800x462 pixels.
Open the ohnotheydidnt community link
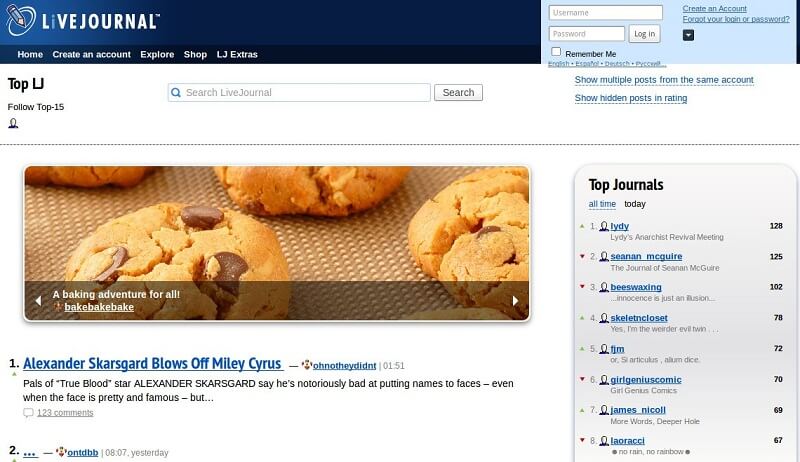pyautogui.click(x=344, y=366)
